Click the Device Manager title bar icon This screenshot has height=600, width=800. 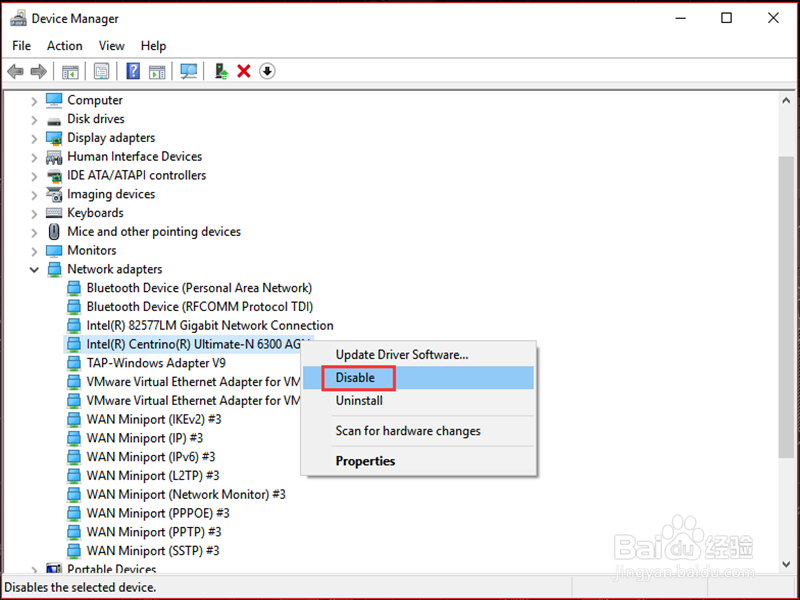tap(18, 18)
